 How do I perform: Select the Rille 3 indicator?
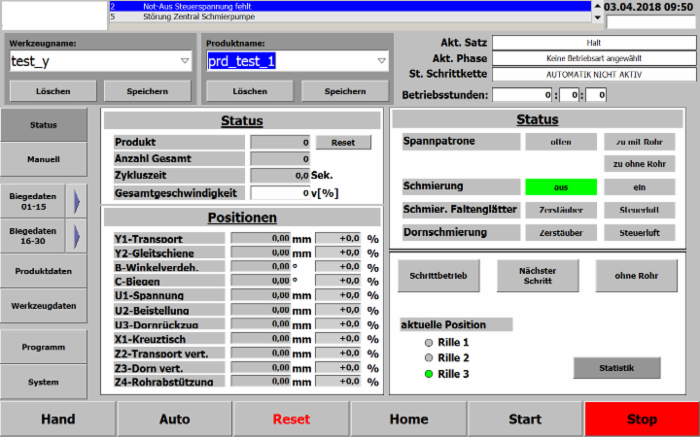[x=428, y=373]
